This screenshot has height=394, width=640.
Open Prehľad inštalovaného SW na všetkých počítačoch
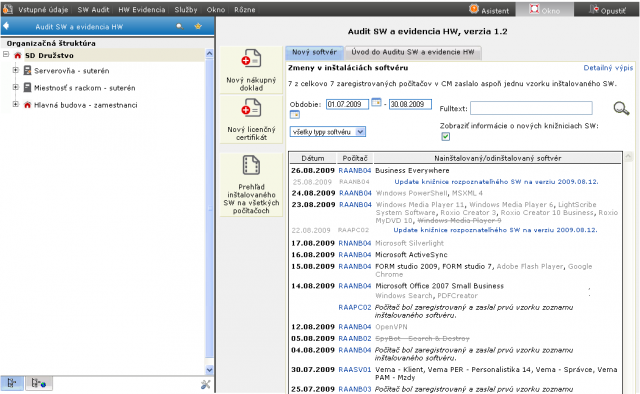251,185
